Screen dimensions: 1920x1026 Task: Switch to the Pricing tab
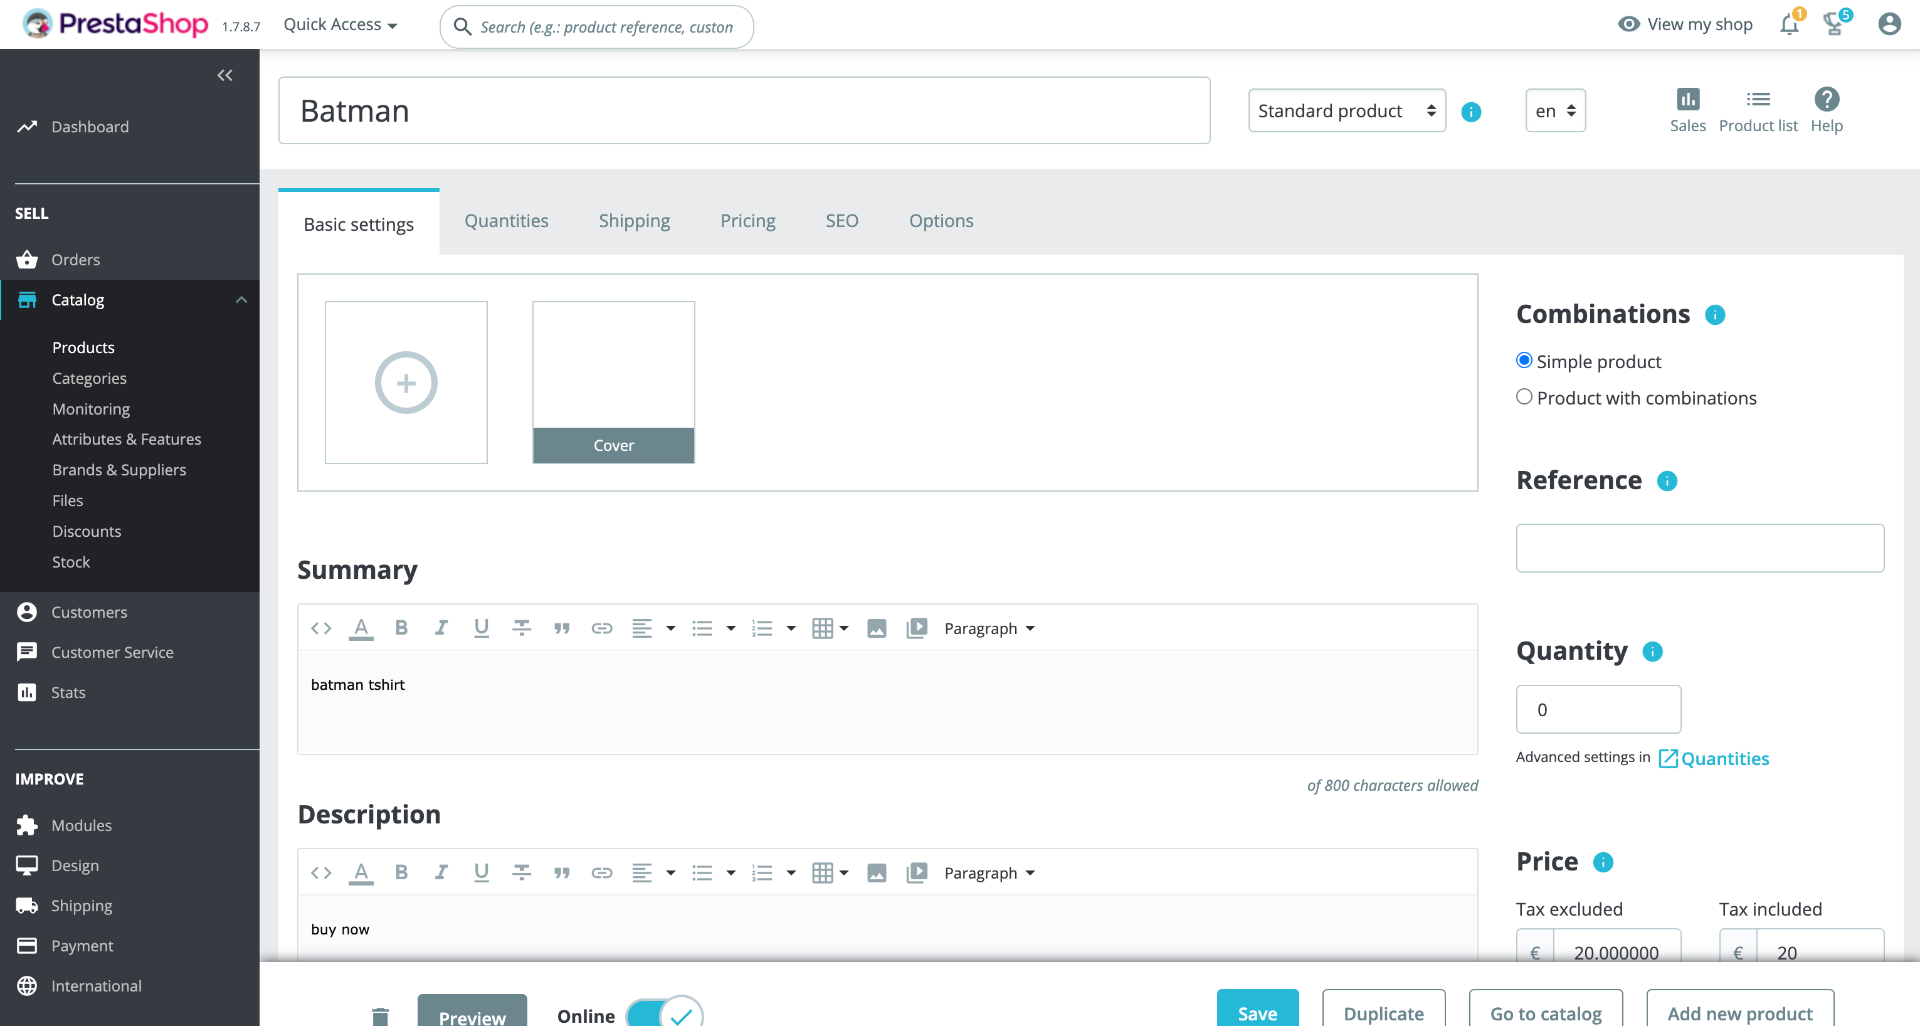[748, 221]
